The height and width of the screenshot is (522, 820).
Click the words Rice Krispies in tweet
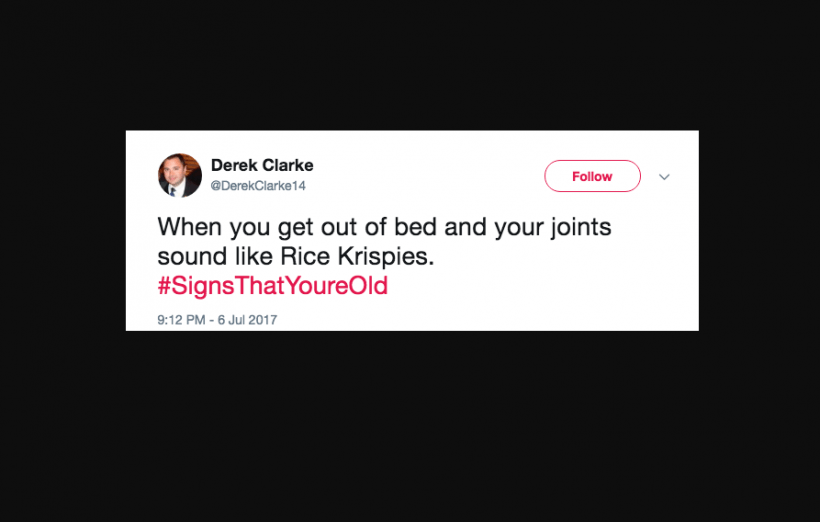[357, 257]
